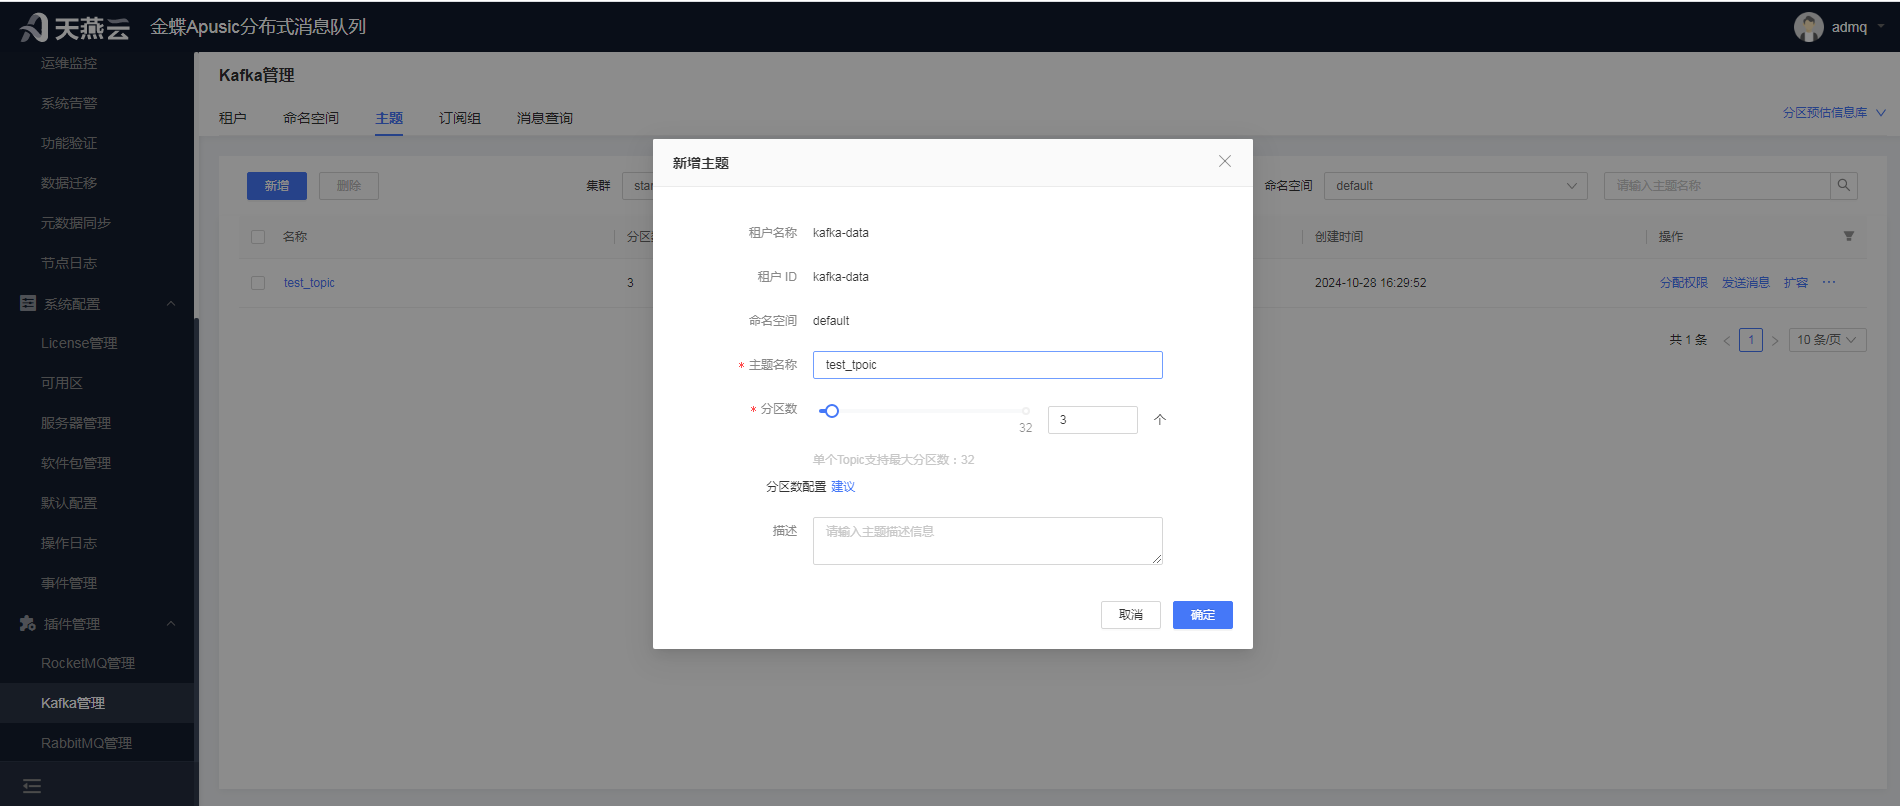Click 发送消息 for test_topic
Viewport: 1900px width, 806px height.
click(x=1746, y=283)
